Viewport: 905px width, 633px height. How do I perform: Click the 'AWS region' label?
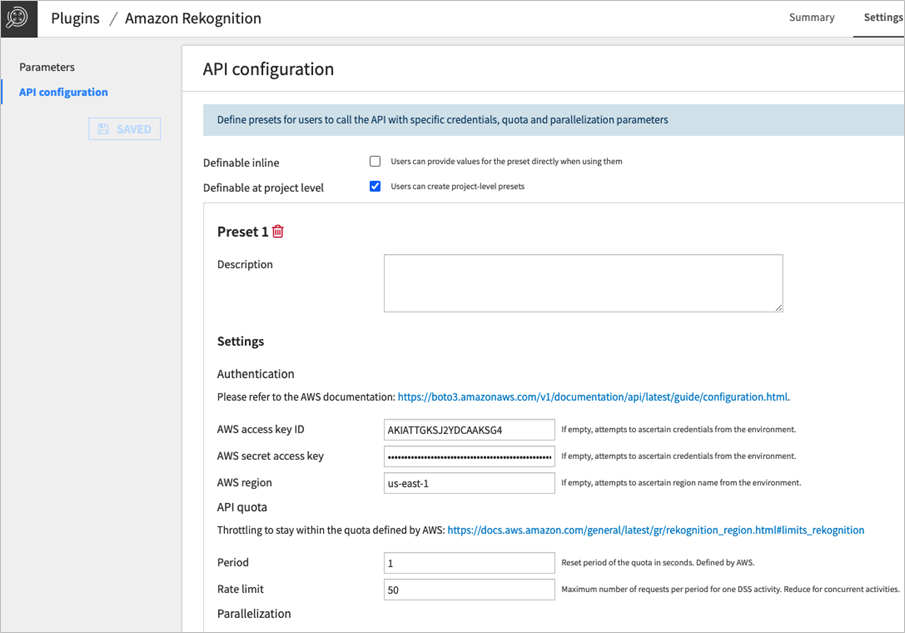click(x=244, y=482)
